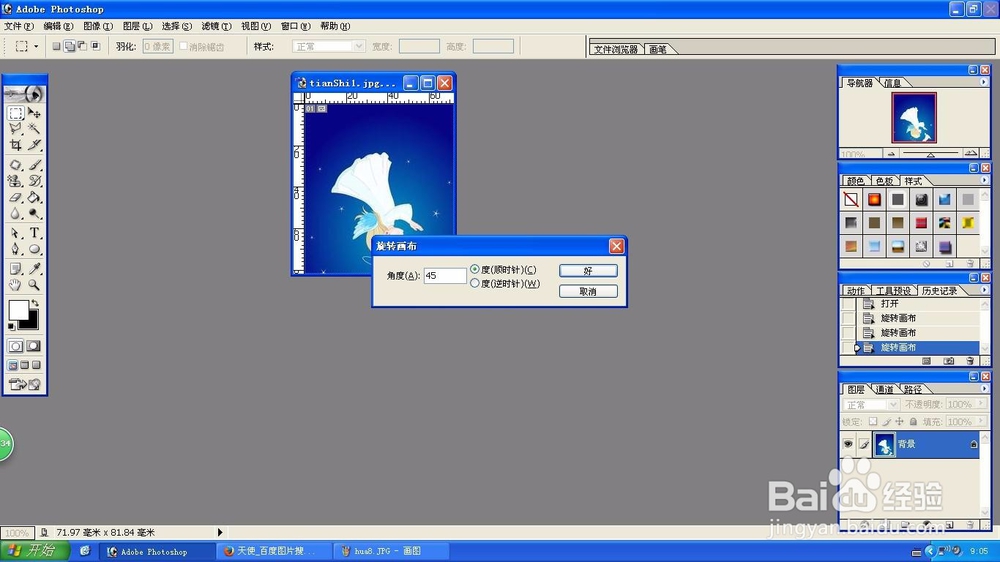Open the 文件 (File) menu
Image resolution: width=1000 pixels, height=562 pixels.
(x=18, y=26)
